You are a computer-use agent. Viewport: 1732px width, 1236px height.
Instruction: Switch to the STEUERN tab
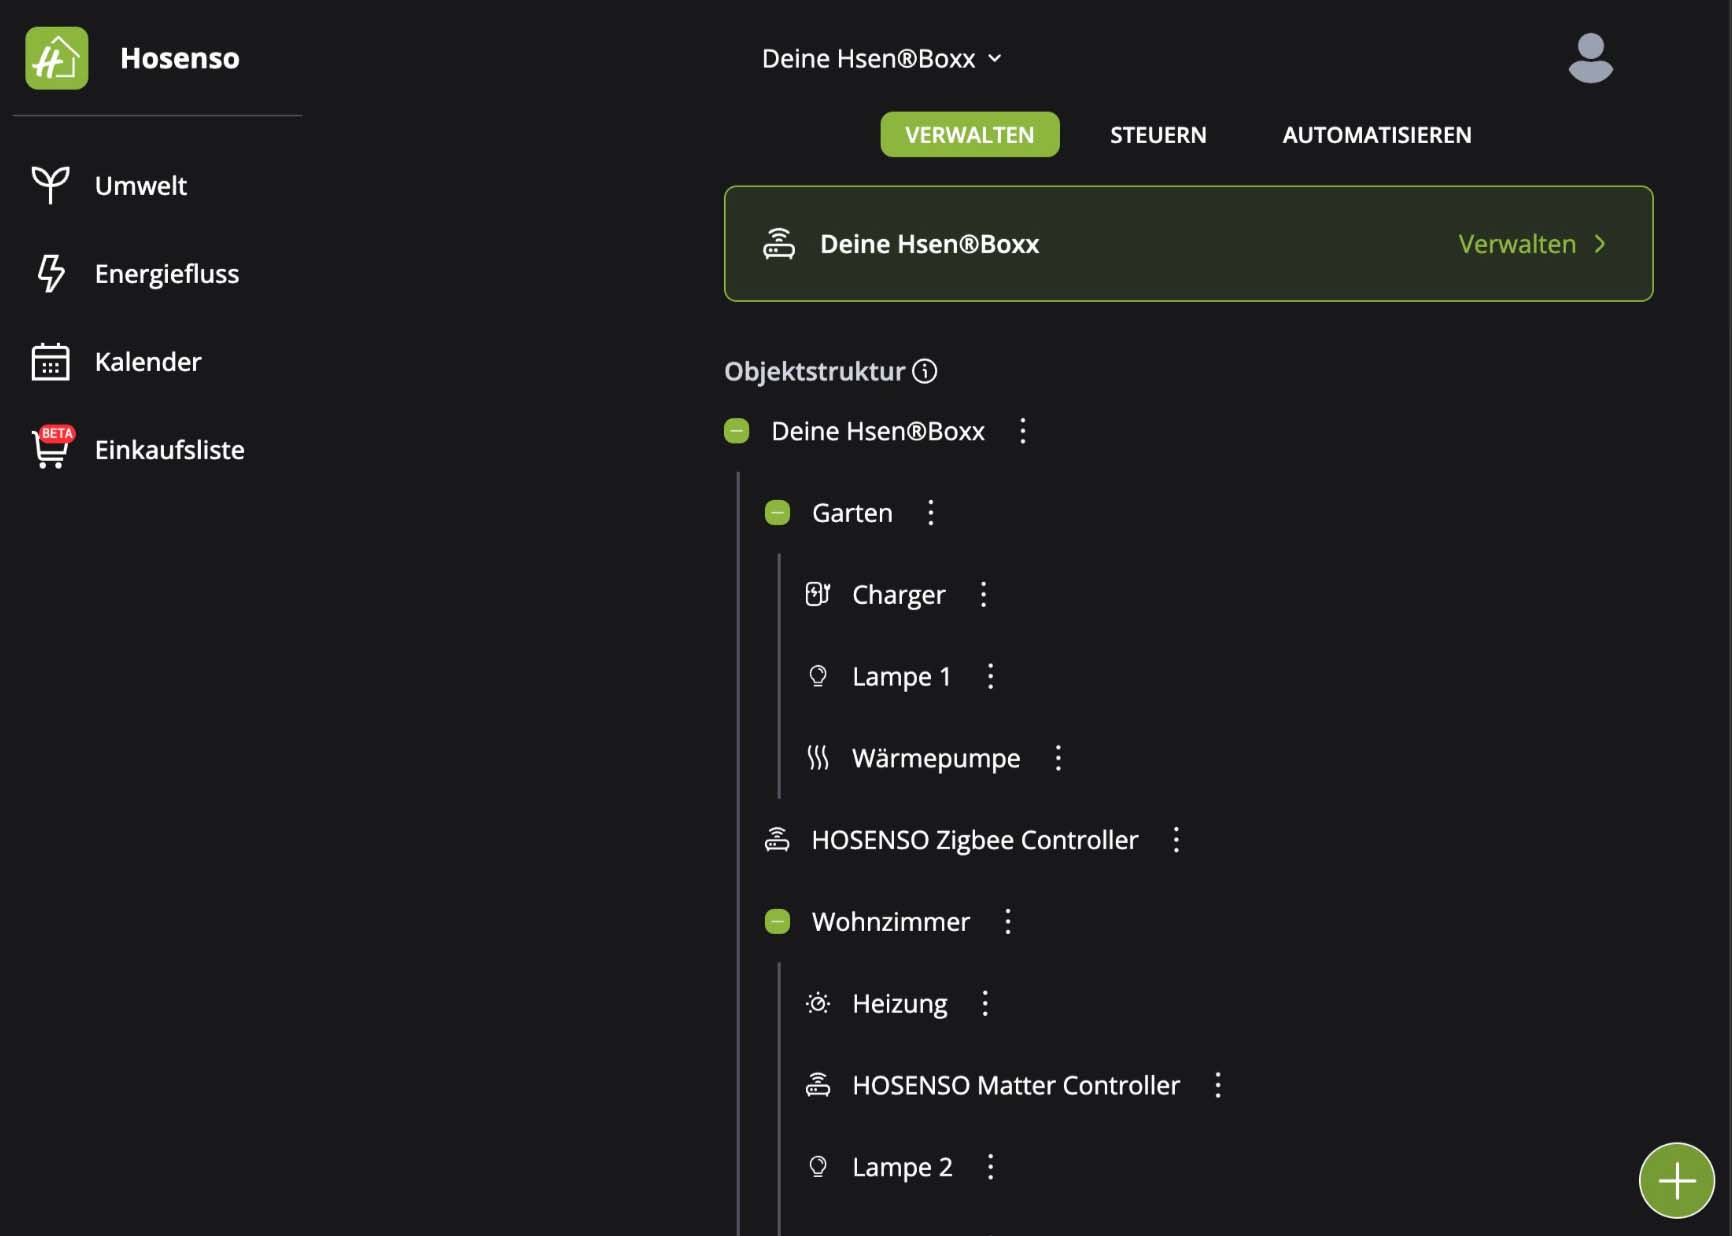click(x=1157, y=135)
